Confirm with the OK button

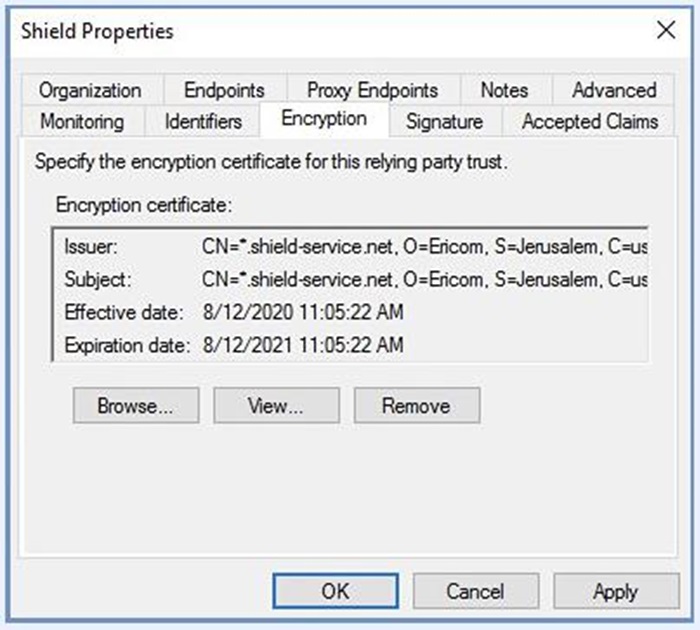coord(335,591)
